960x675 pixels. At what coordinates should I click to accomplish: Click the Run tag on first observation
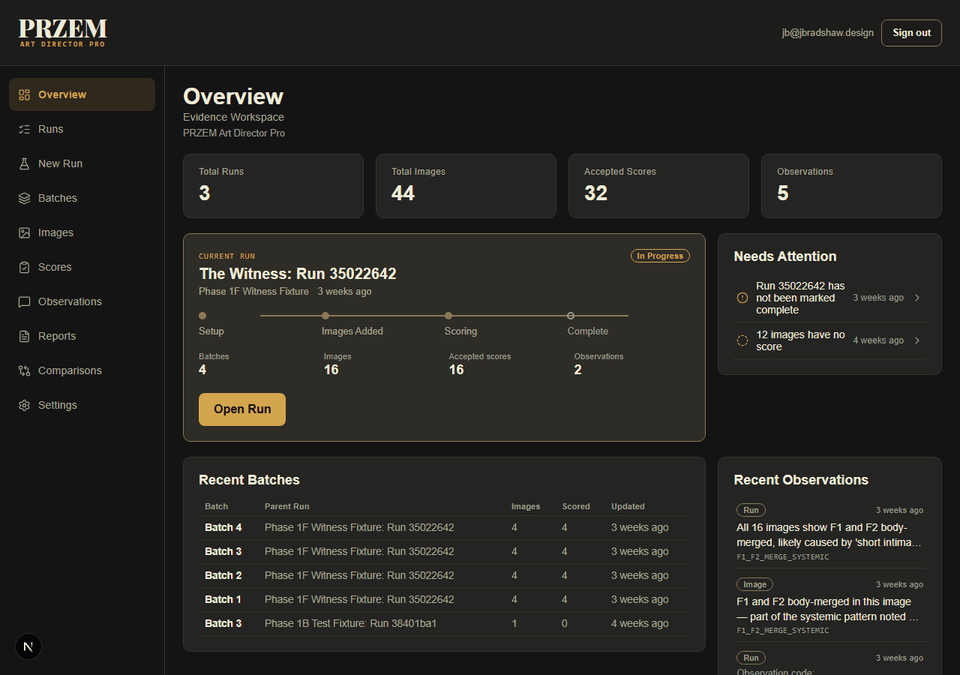click(x=751, y=510)
